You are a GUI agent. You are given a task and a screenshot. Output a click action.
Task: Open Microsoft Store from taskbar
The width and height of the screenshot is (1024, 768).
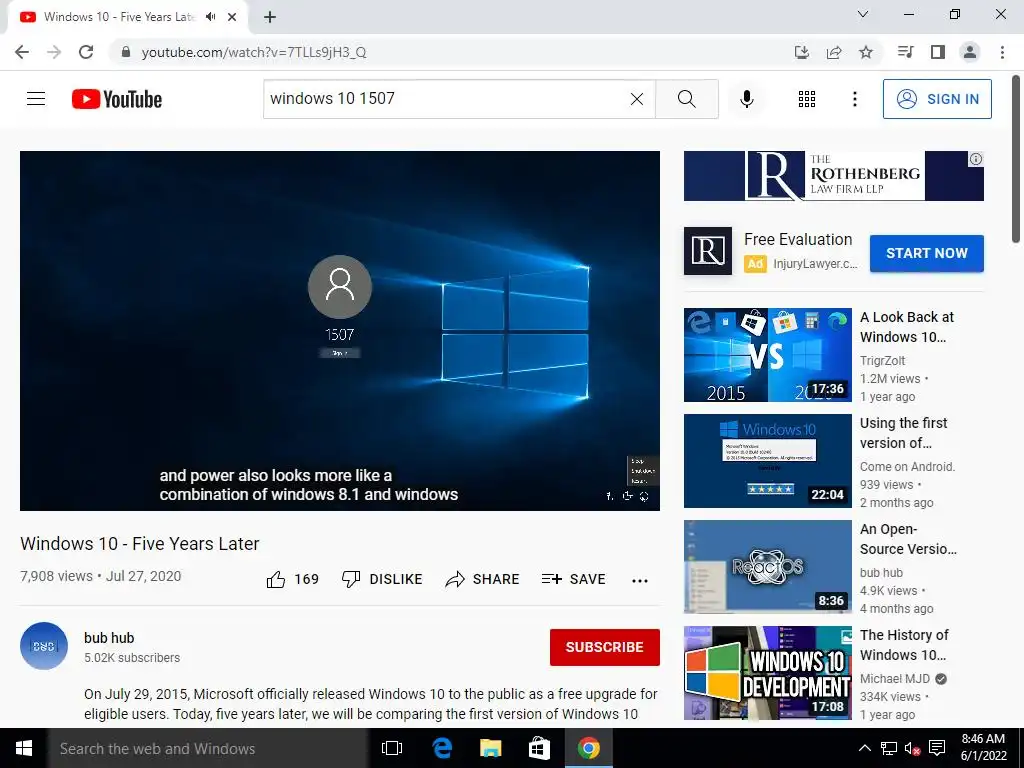[539, 748]
